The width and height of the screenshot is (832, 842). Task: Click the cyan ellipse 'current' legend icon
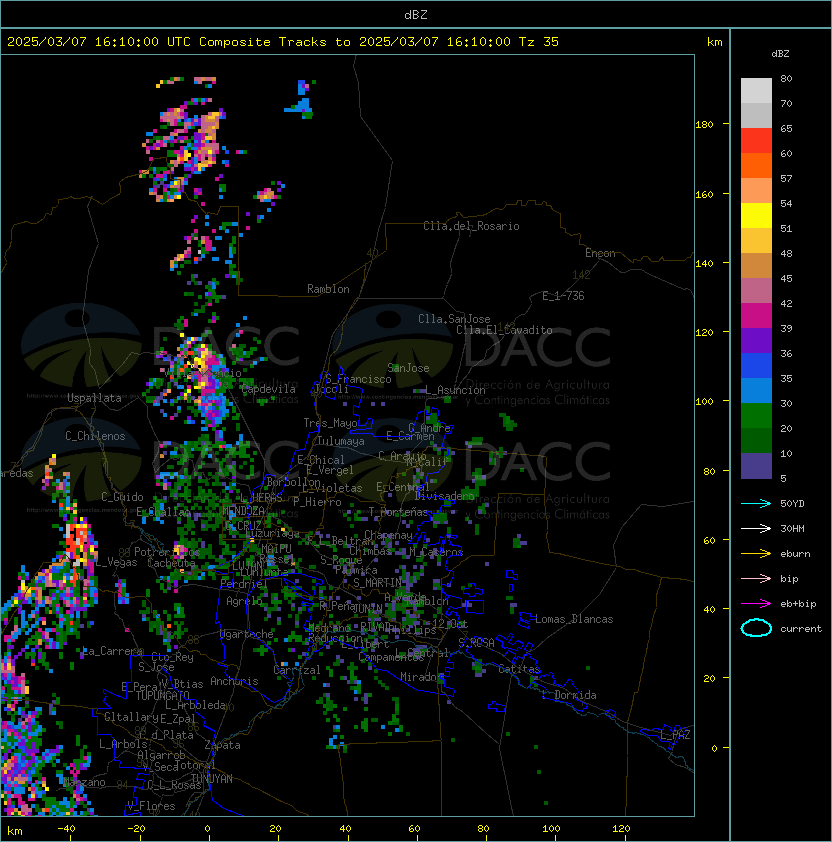pyautogui.click(x=756, y=628)
